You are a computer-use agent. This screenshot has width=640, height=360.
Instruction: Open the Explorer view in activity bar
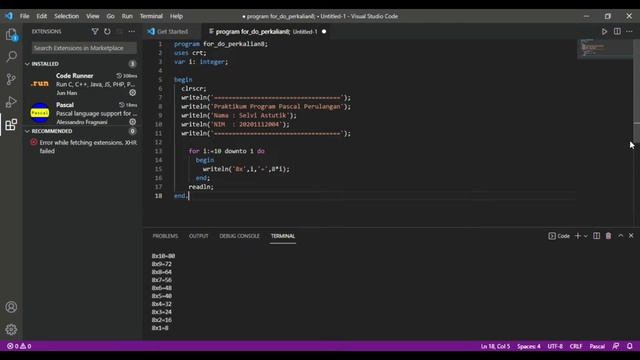tap(11, 35)
